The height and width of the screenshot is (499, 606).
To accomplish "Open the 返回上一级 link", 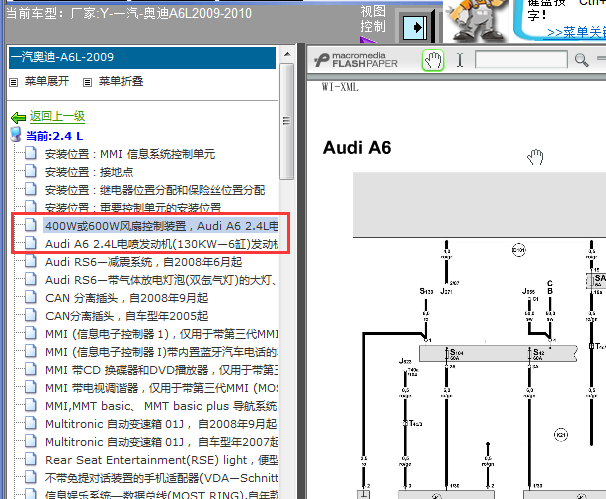I will pos(57,116).
